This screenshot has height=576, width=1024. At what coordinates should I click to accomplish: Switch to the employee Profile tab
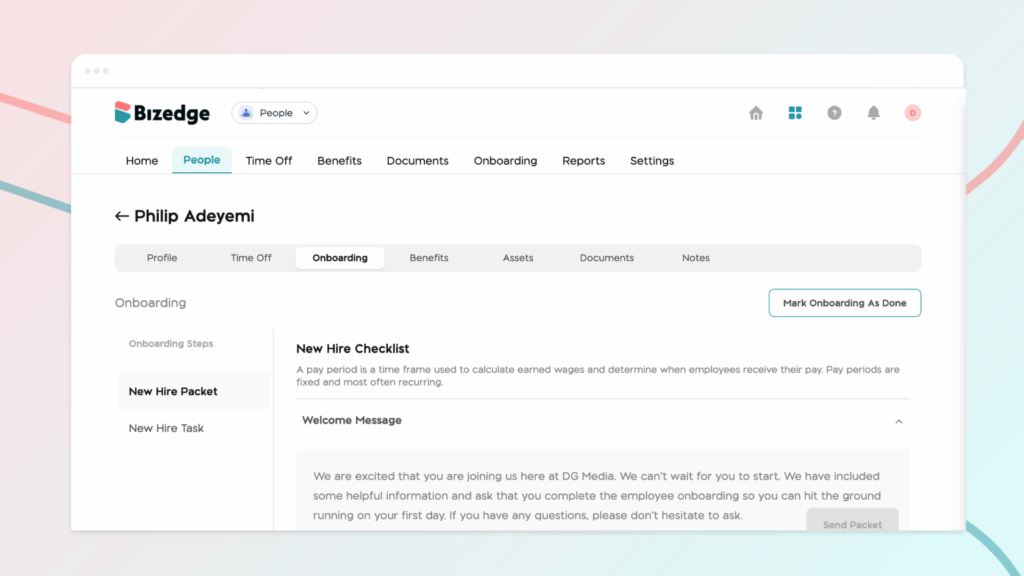[x=162, y=258]
